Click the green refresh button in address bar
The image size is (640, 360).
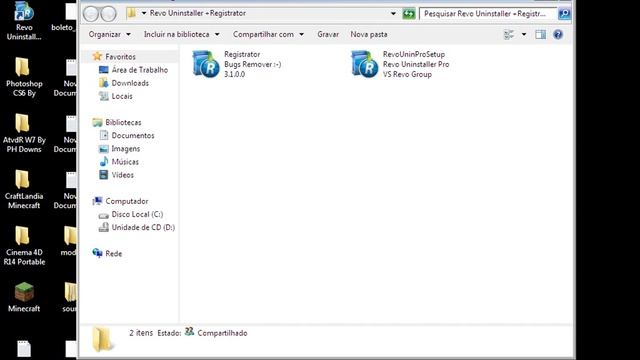pyautogui.click(x=409, y=14)
